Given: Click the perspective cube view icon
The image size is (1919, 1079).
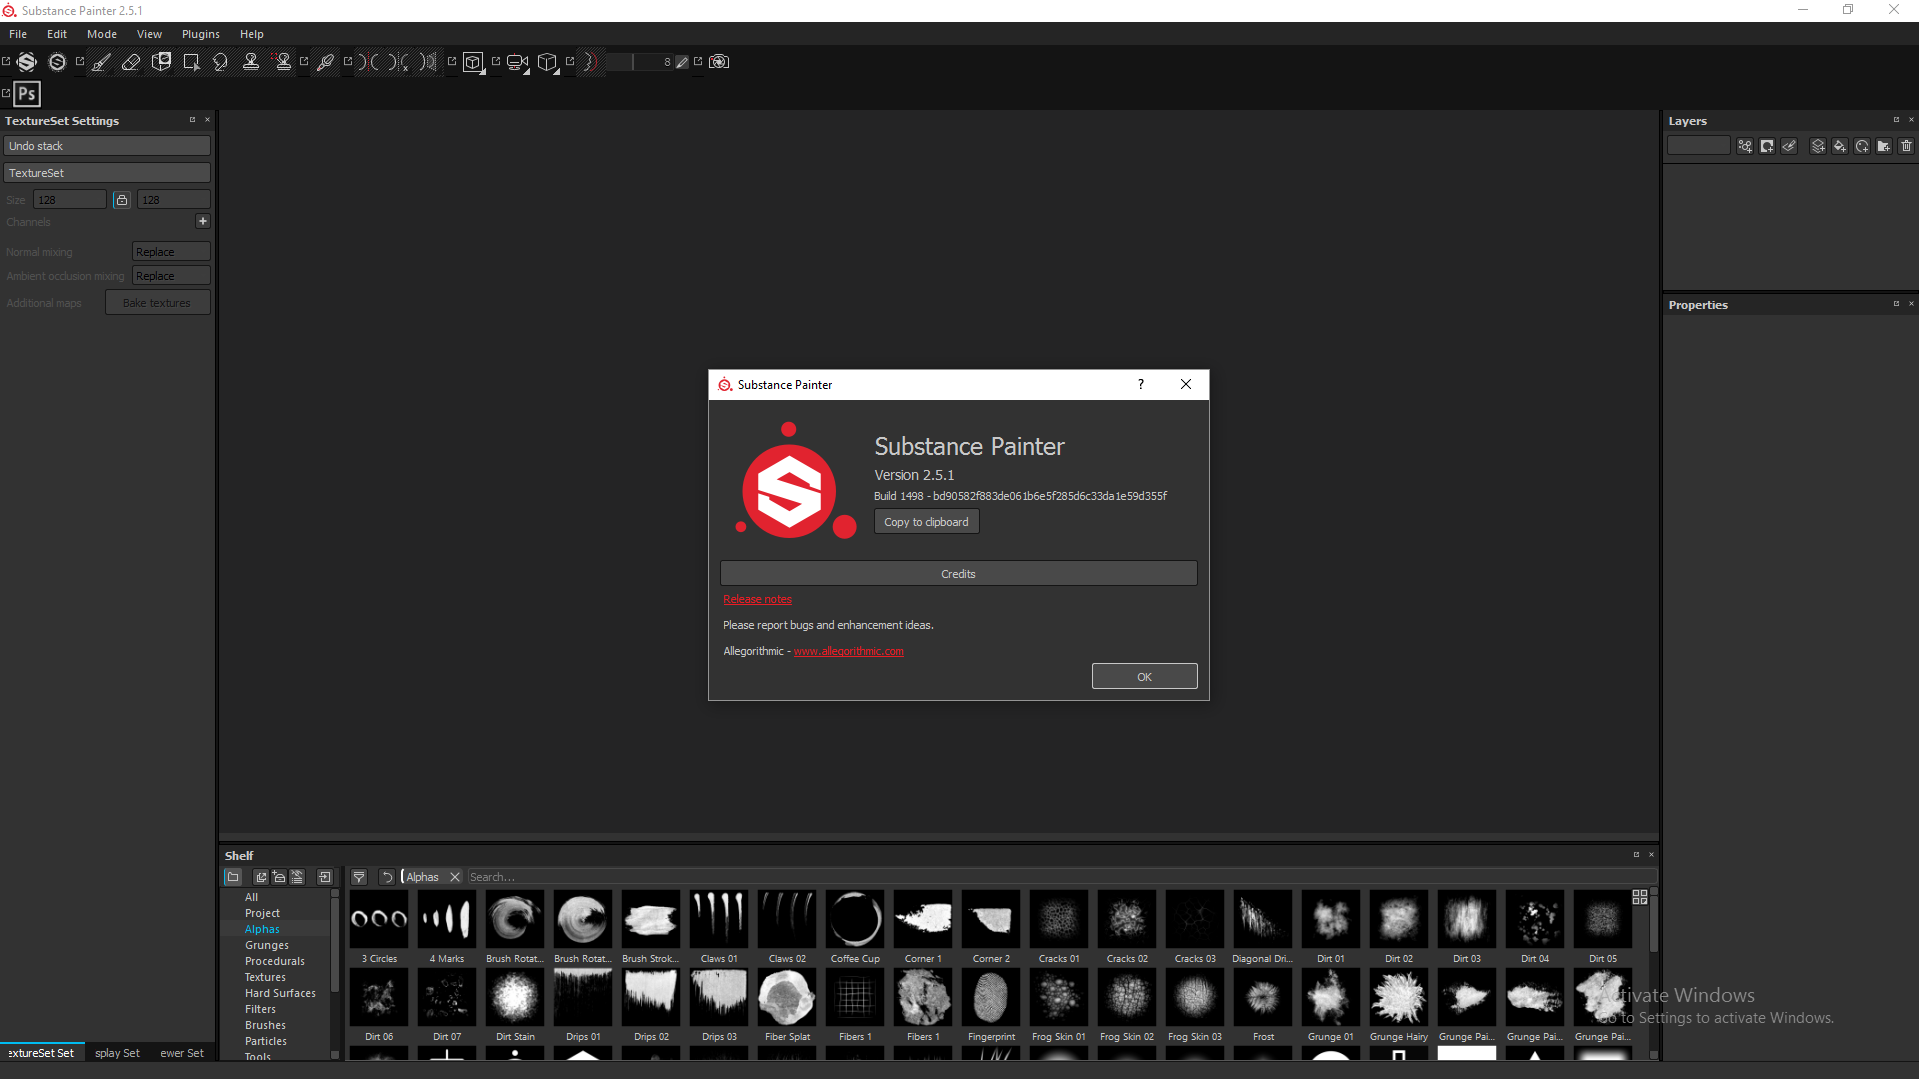Looking at the screenshot, I should [x=547, y=62].
